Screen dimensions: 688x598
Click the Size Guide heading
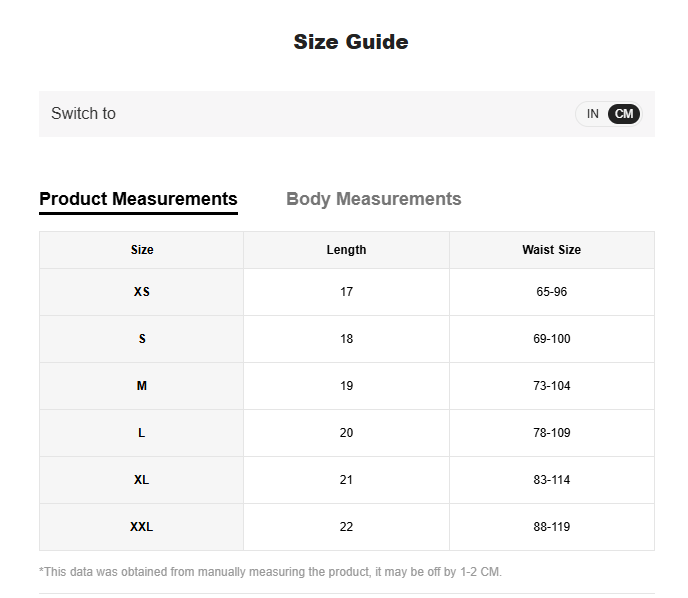point(350,42)
